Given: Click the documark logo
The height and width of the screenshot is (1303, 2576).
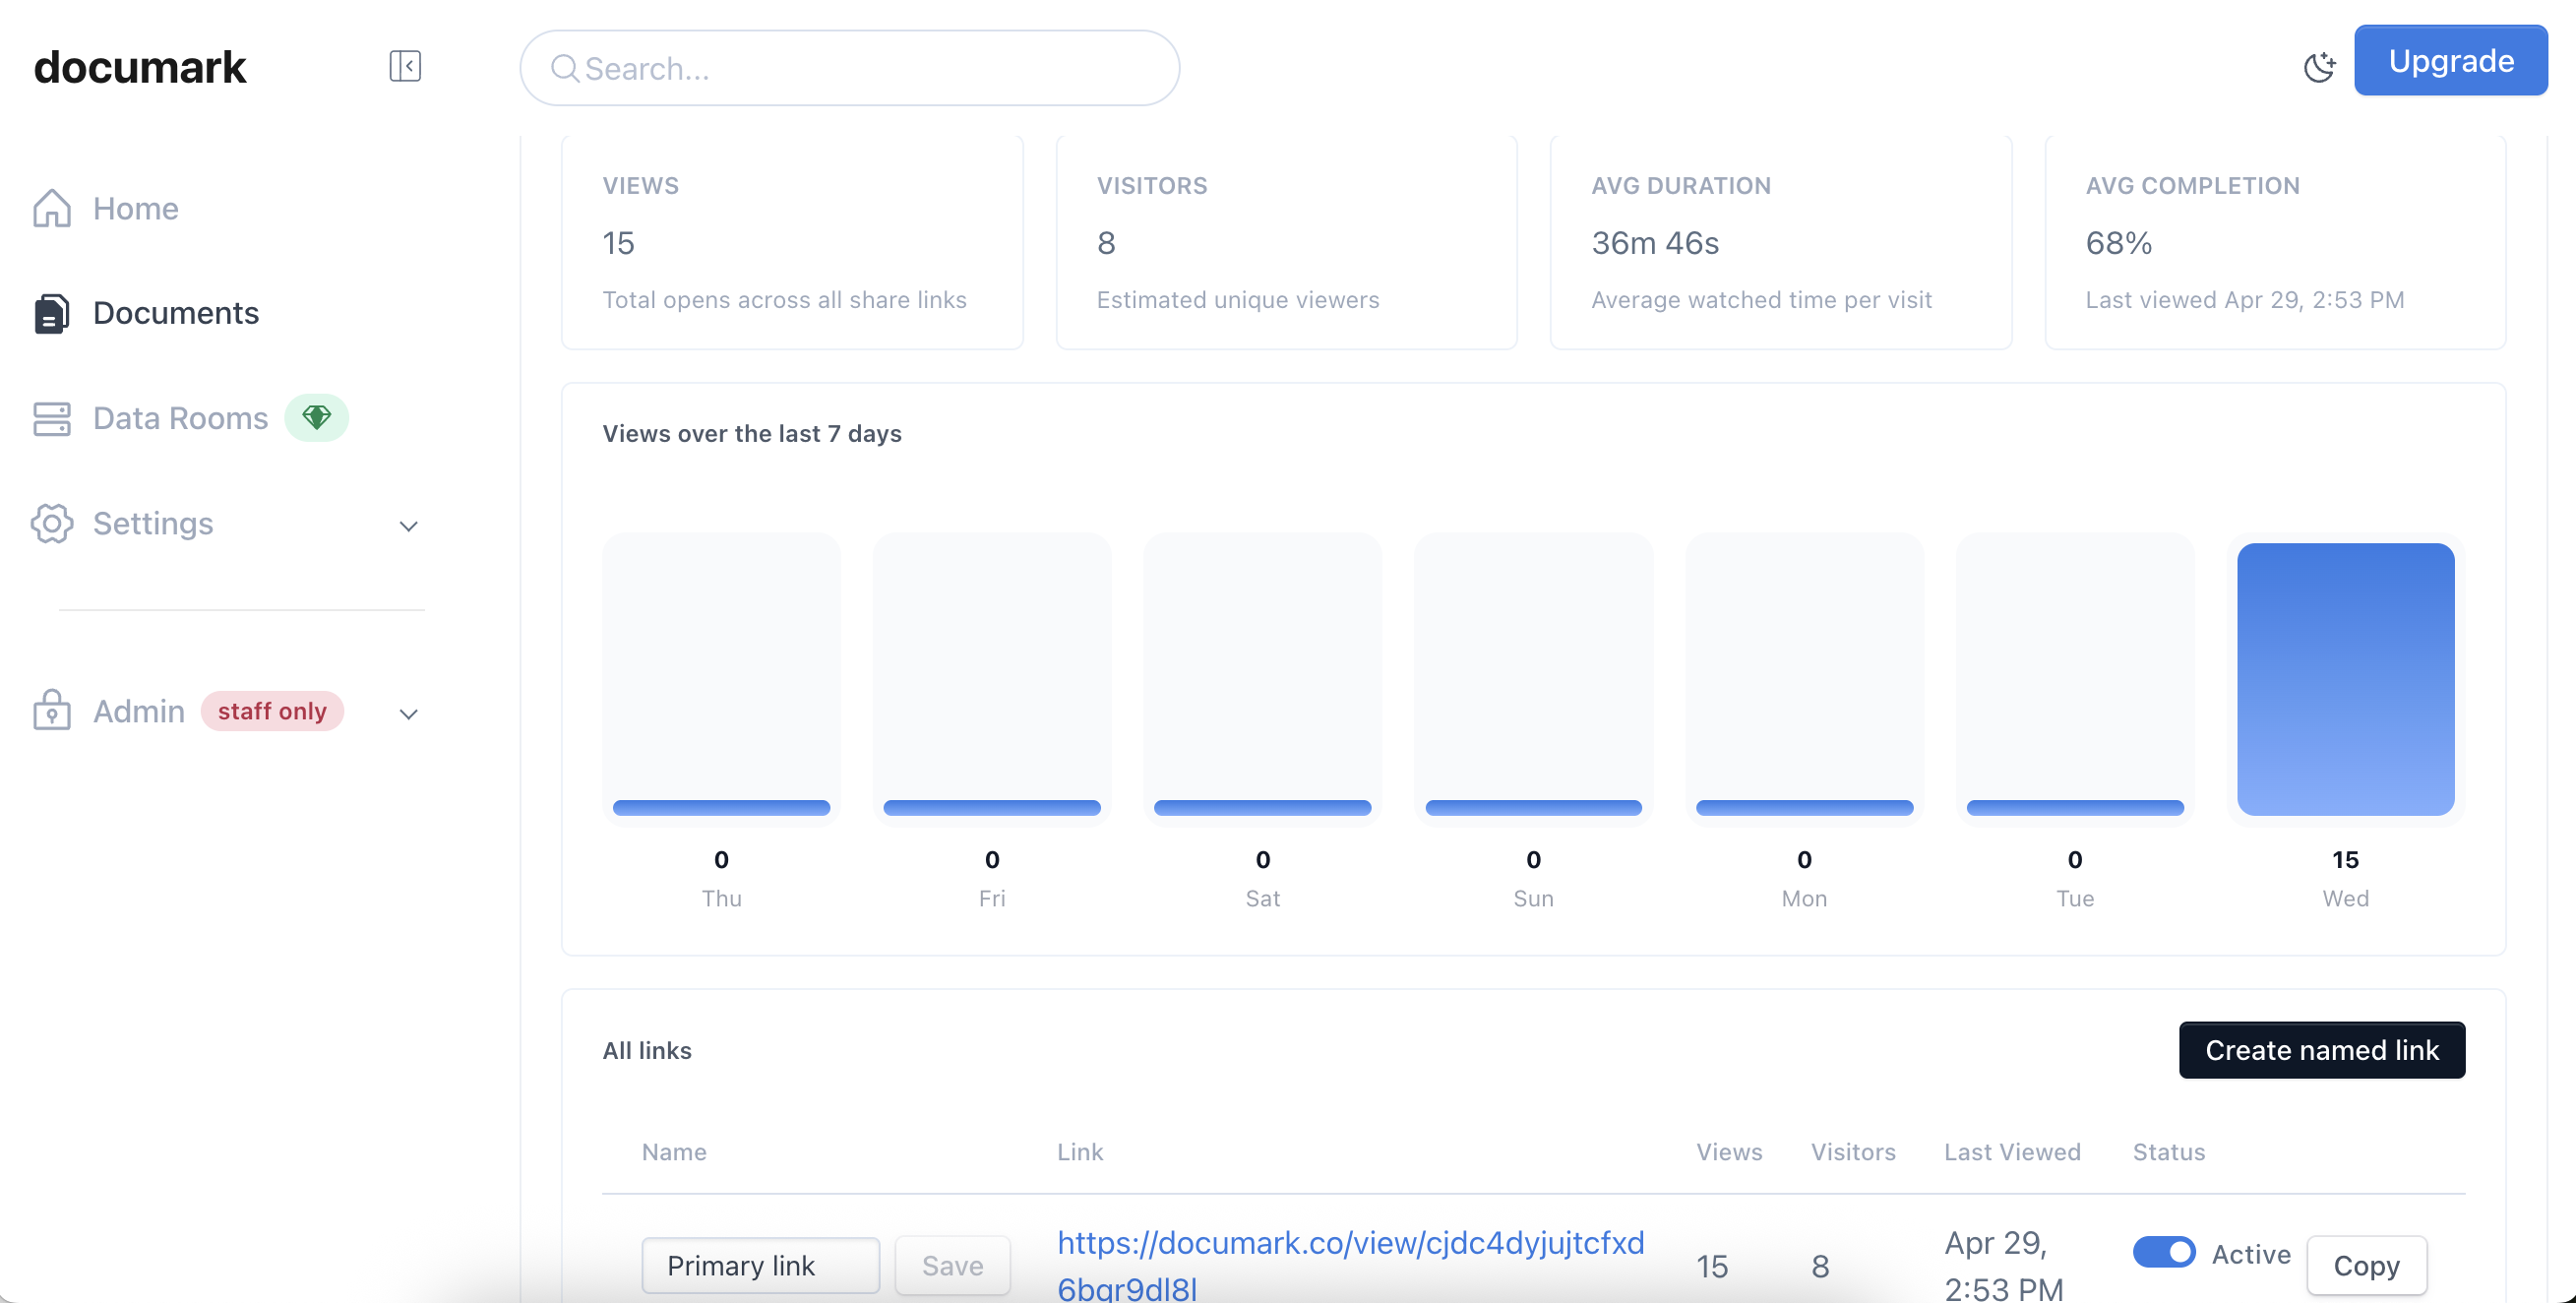Looking at the screenshot, I should click(139, 67).
